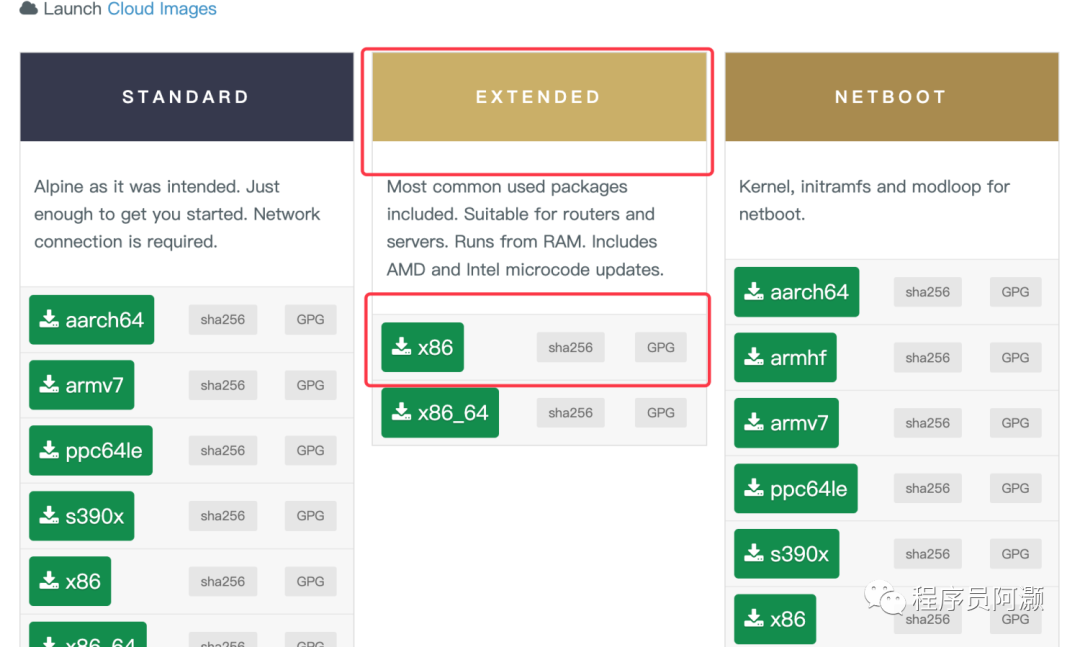This screenshot has width=1080, height=647.
Task: Open GPG signature for Extended x86
Action: [x=661, y=347]
